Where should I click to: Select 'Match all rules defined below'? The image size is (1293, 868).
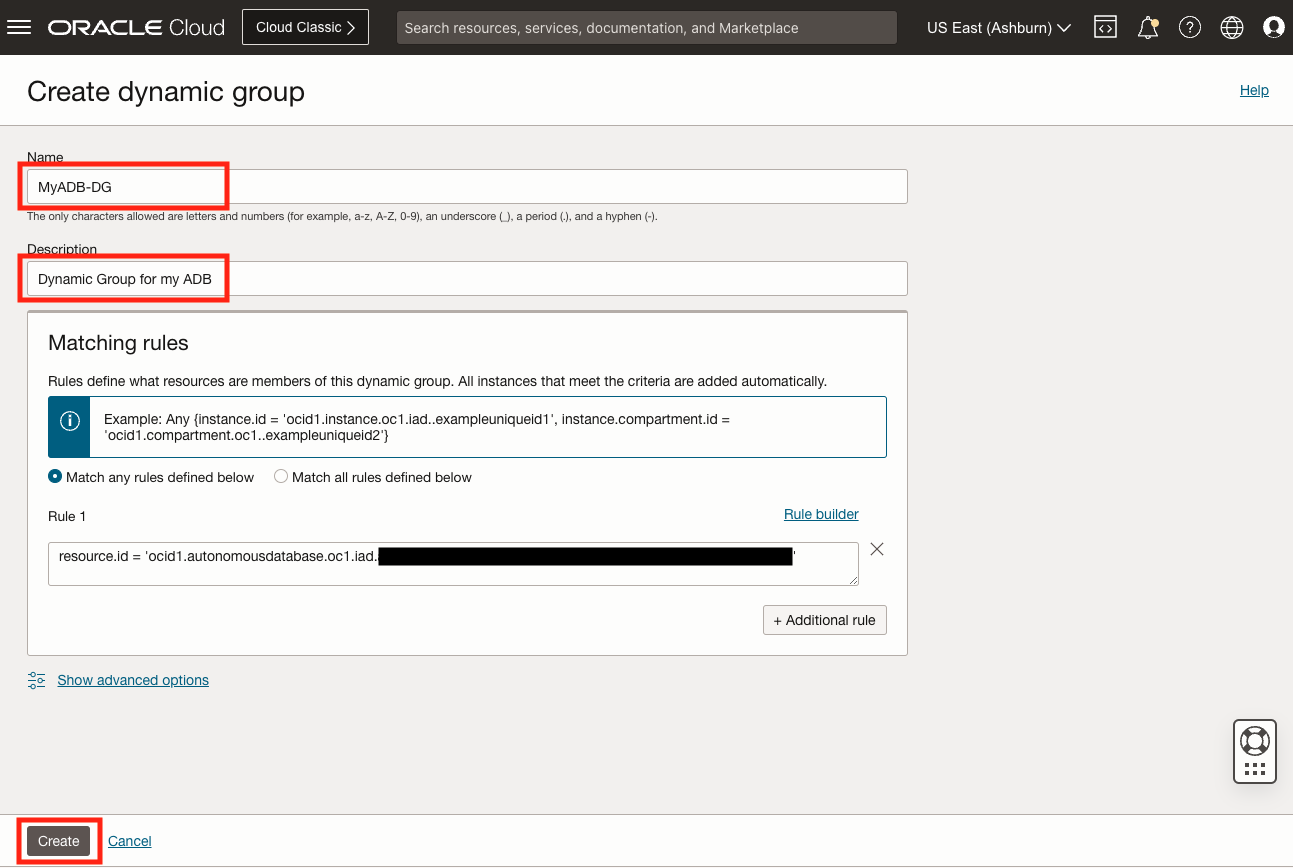coord(280,477)
